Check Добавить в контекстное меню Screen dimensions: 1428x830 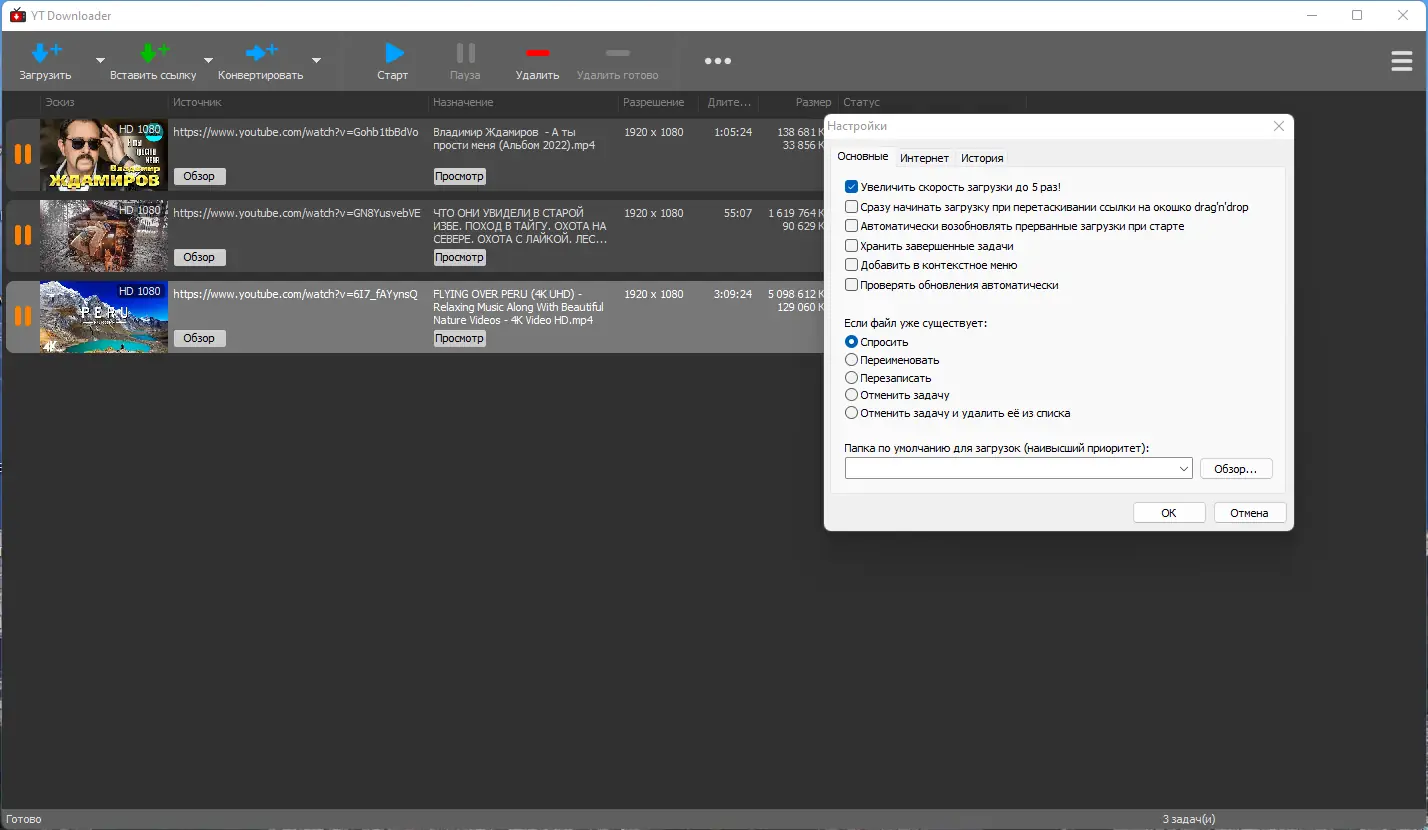pos(852,265)
